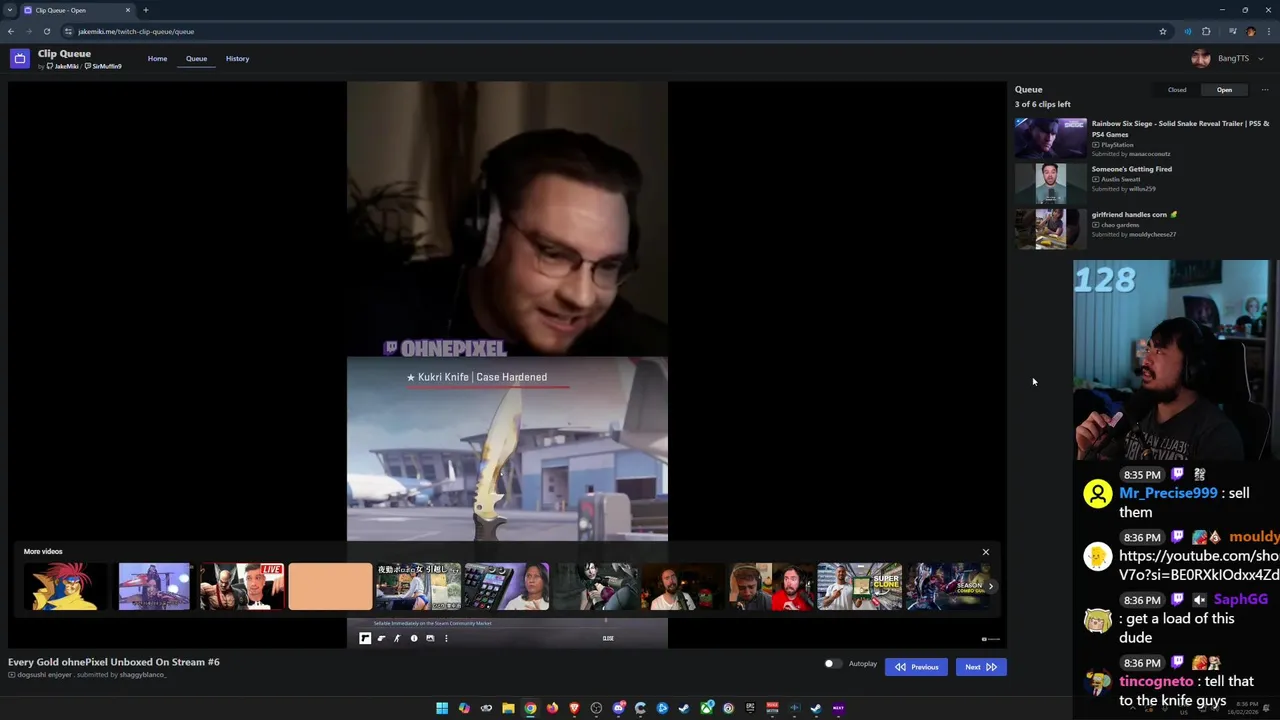Click Mr_Precise999 username in chat
The image size is (1280, 720).
(1168, 493)
